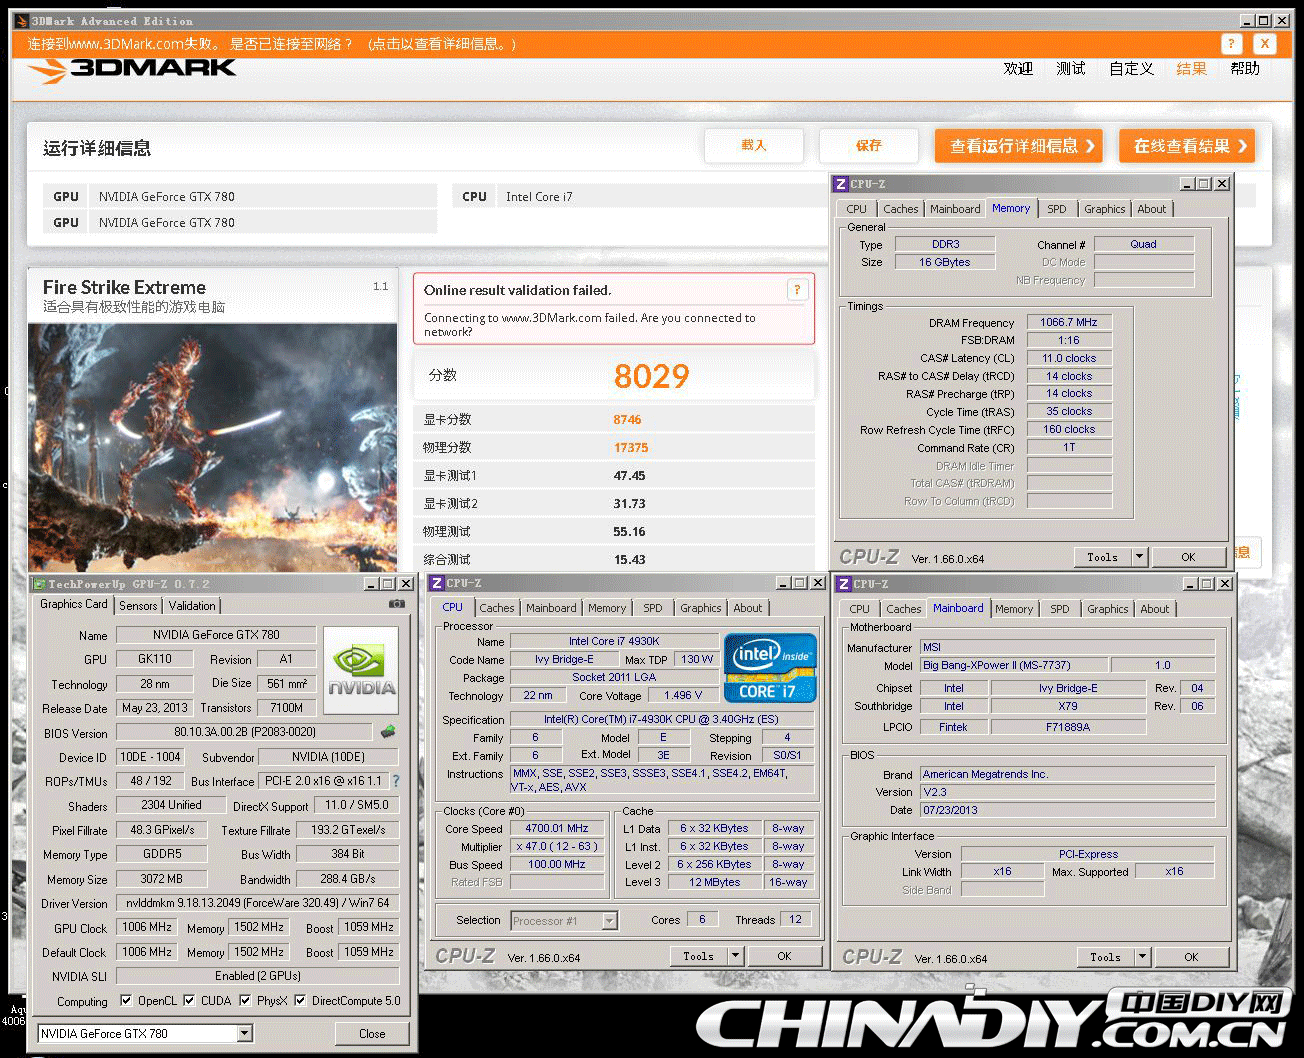Toggle the OpenCL checkbox in GPU-Z

[126, 1001]
